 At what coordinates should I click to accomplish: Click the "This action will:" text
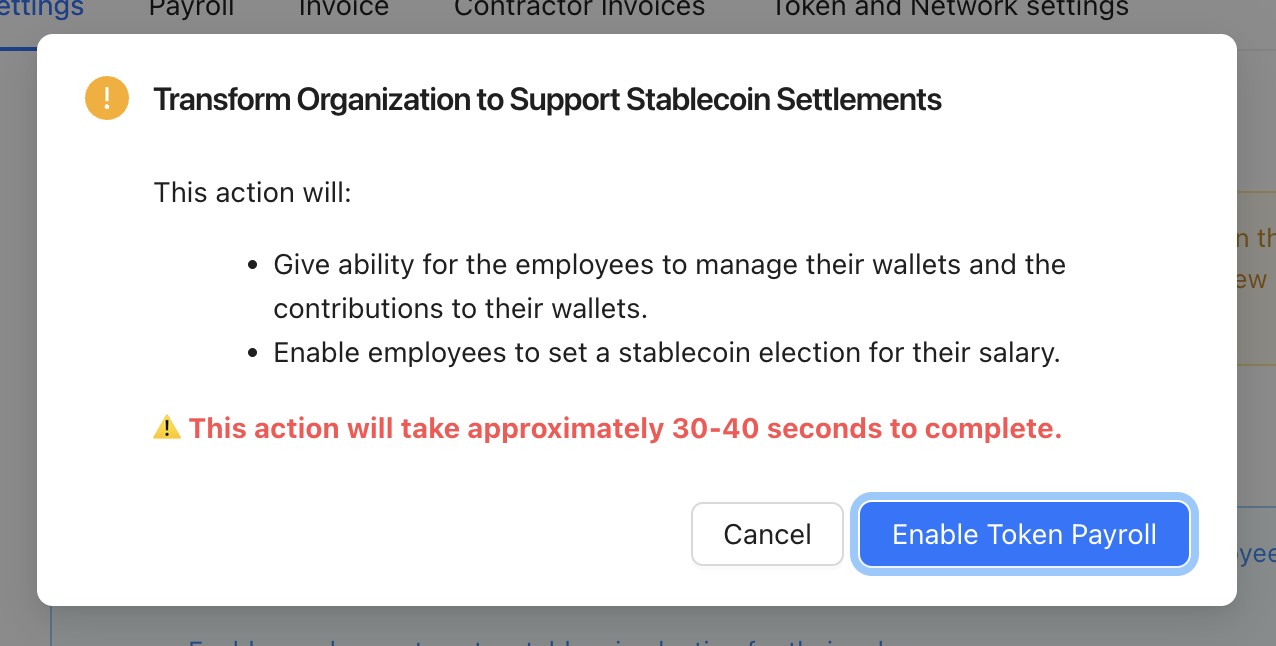point(253,192)
